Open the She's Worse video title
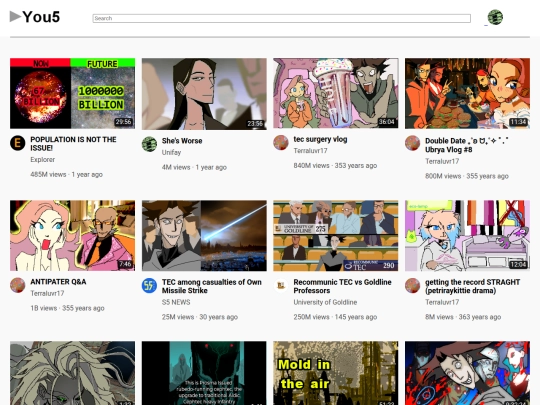 (x=182, y=141)
